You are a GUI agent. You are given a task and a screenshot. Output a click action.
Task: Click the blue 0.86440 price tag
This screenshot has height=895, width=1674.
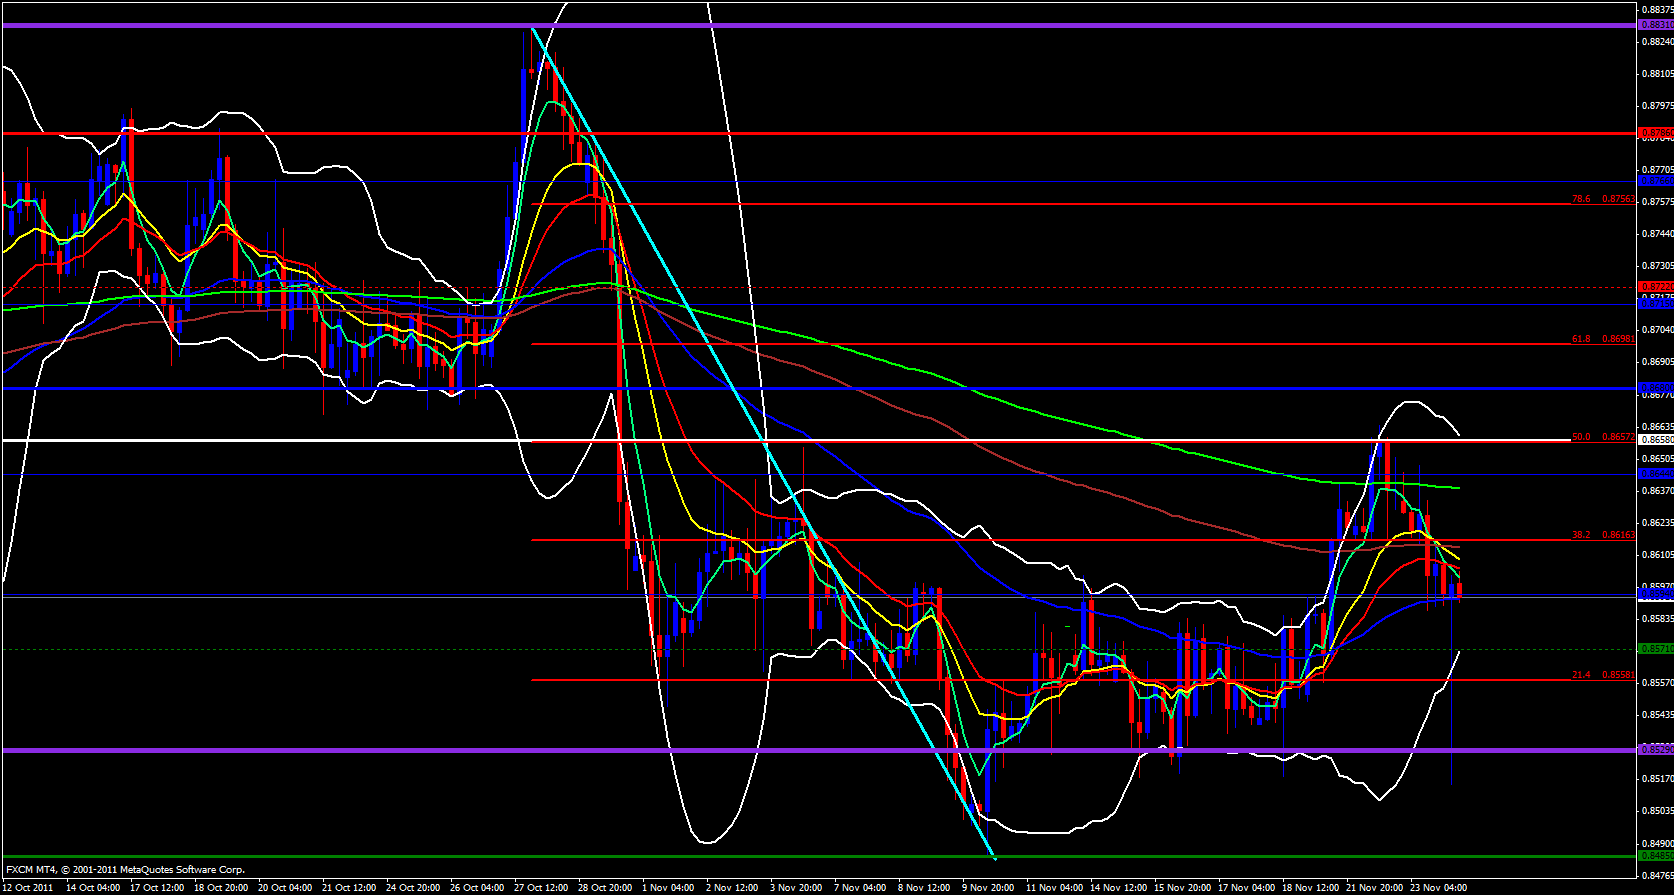pos(1655,473)
